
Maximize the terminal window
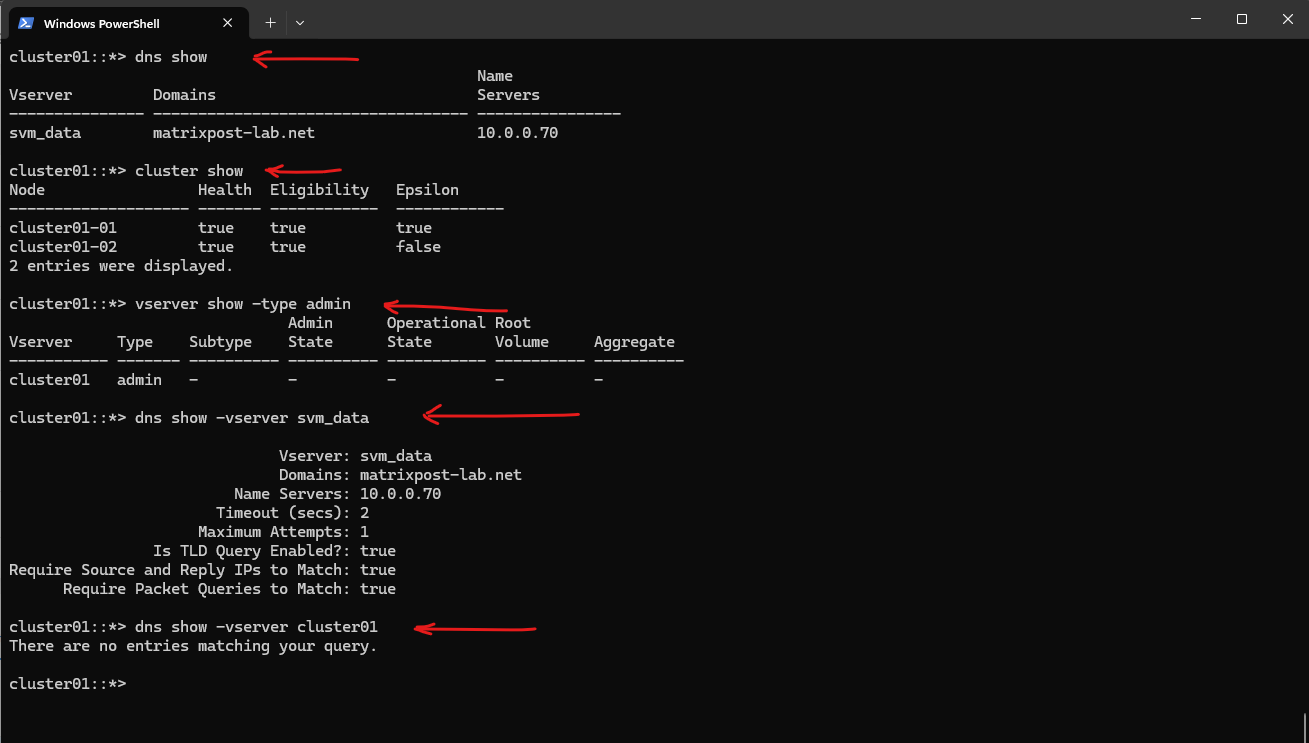(x=1241, y=19)
